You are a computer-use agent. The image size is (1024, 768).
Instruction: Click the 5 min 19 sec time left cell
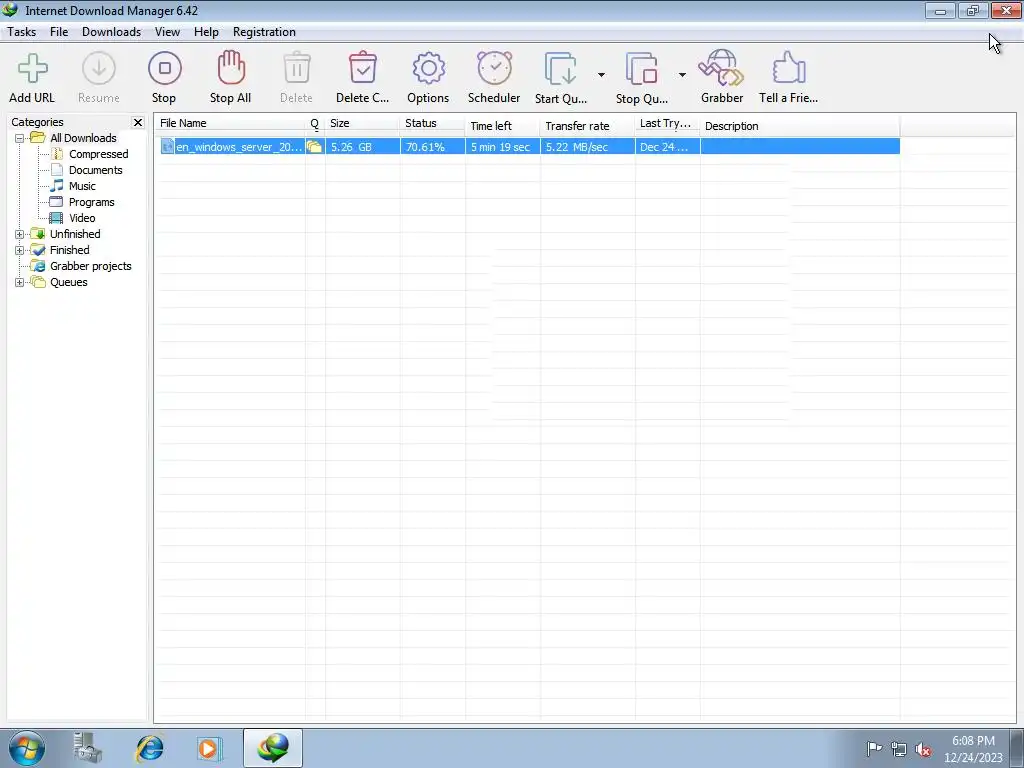tap(501, 147)
